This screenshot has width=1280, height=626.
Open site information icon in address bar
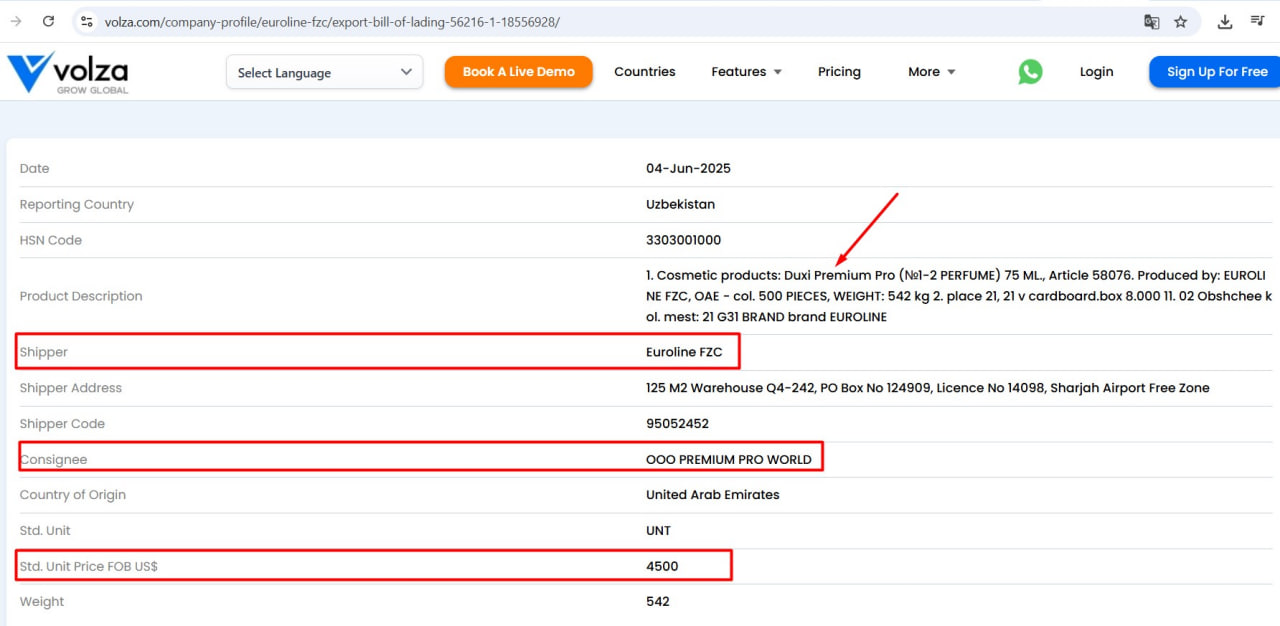[x=87, y=21]
